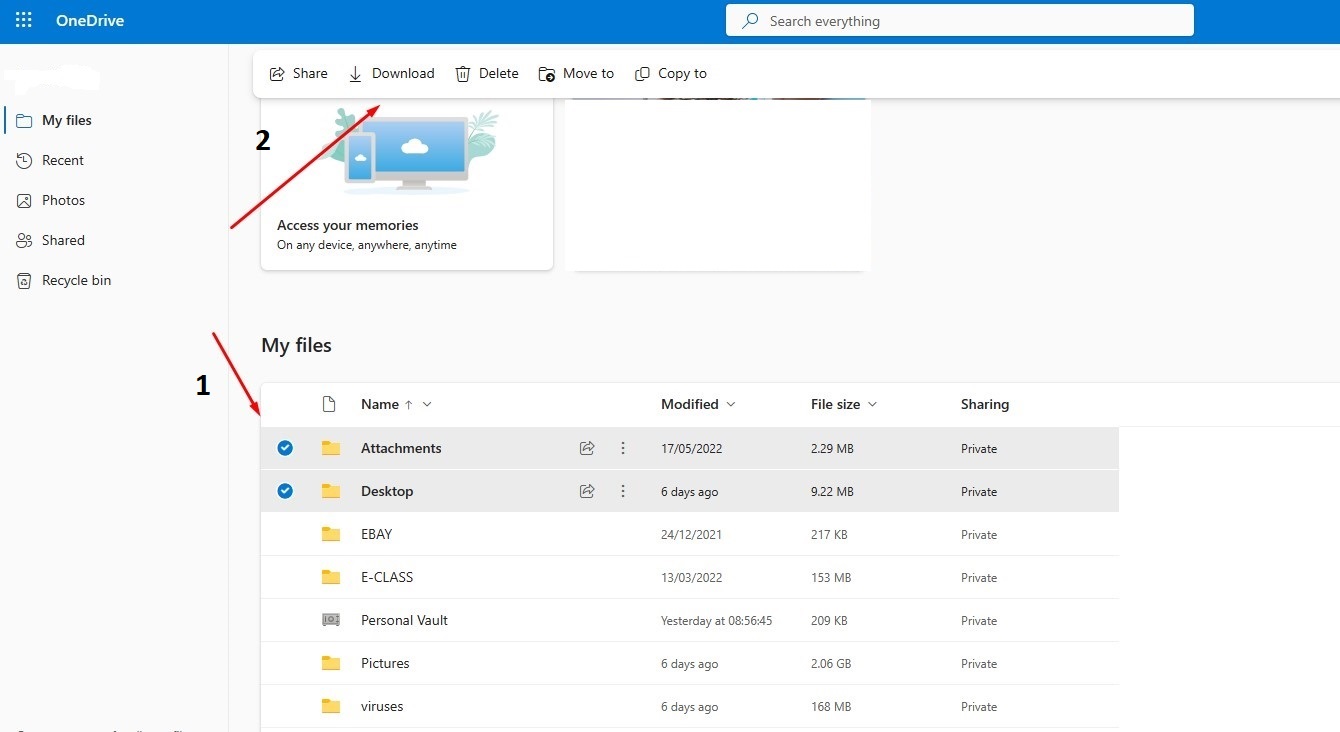Viewport: 1340px width, 732px height.
Task: Open the app launcher waffle icon
Action: point(24,21)
